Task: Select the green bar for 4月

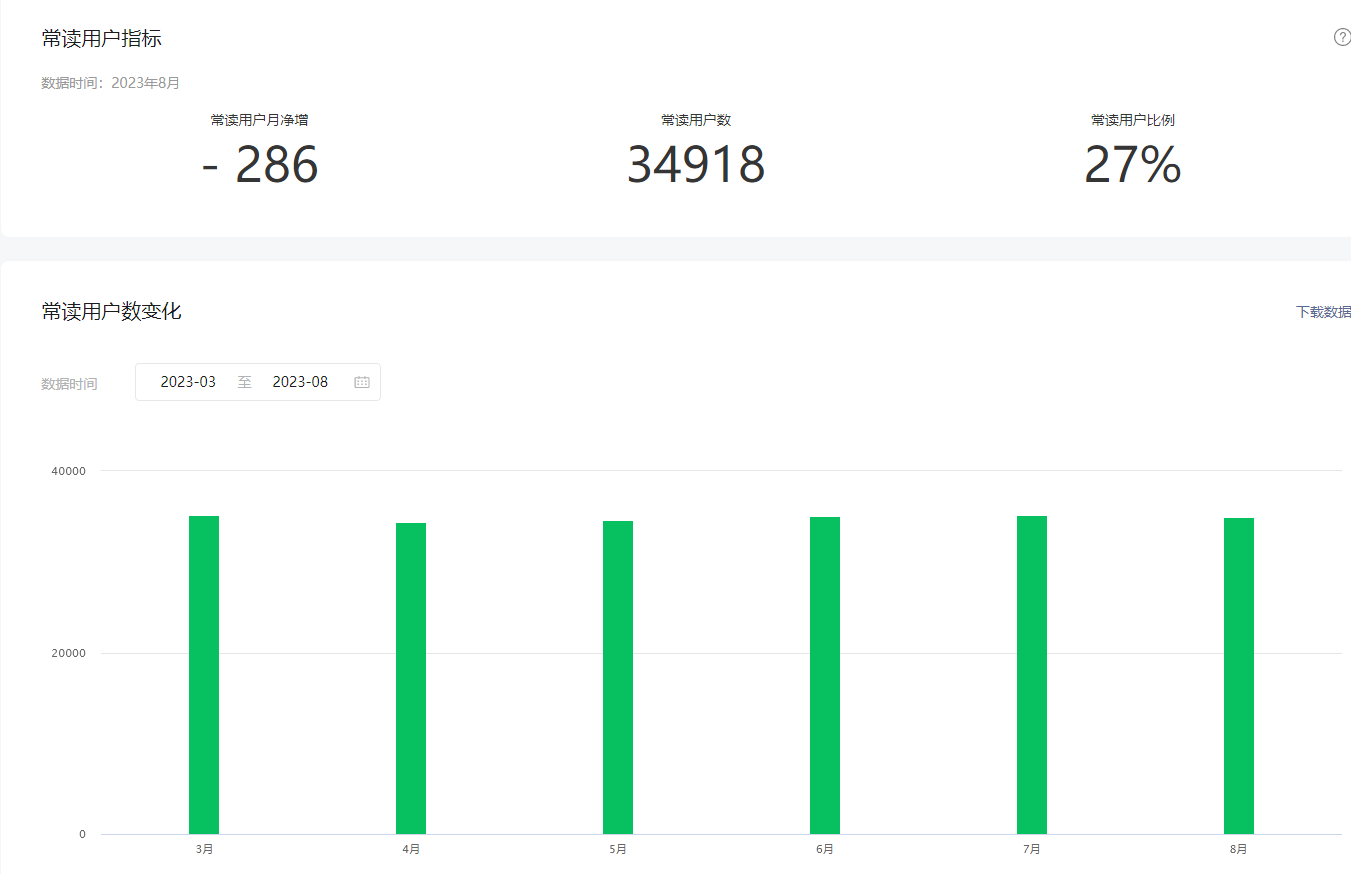Action: coord(411,678)
